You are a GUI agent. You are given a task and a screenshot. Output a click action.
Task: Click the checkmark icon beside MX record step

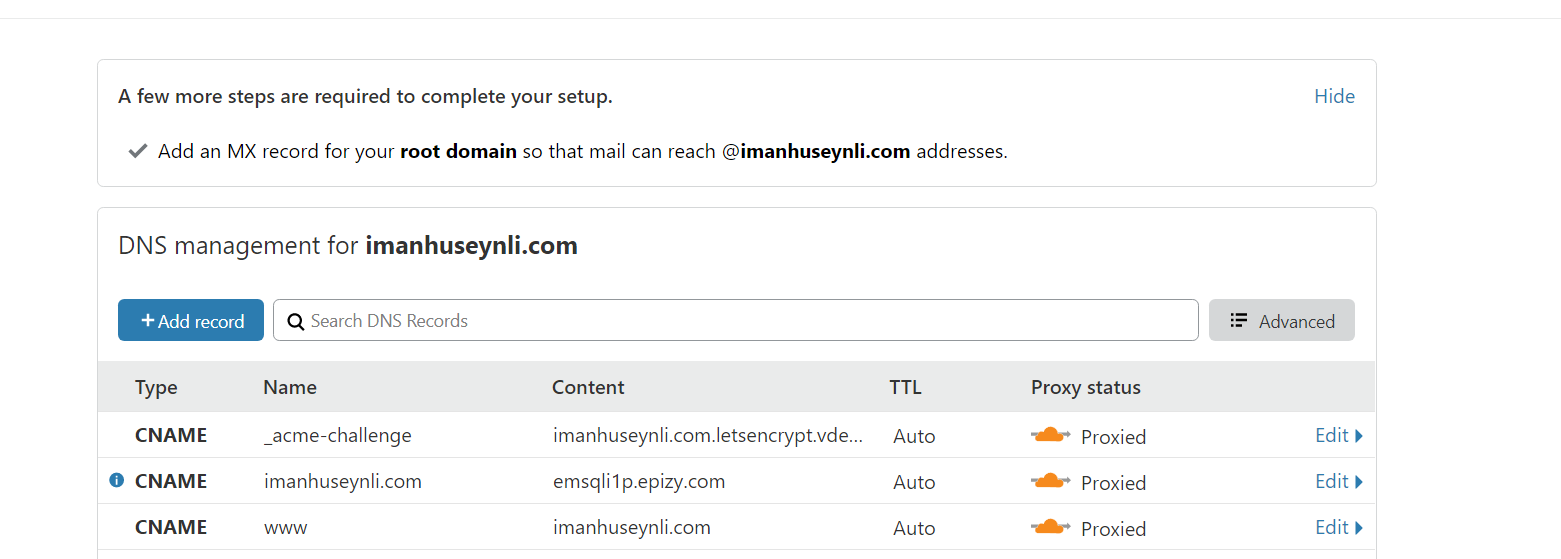138,152
